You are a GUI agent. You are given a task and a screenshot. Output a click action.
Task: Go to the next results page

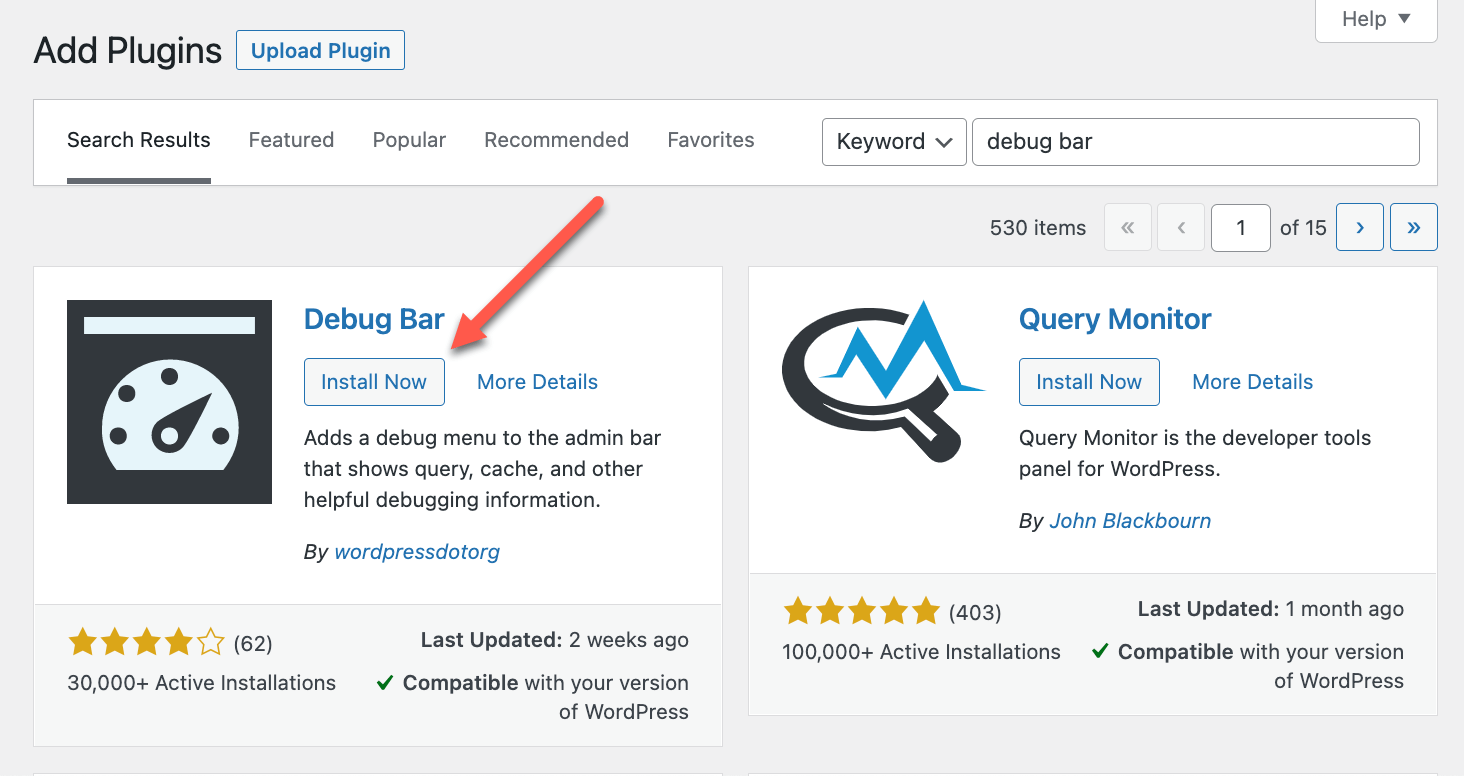(1360, 227)
